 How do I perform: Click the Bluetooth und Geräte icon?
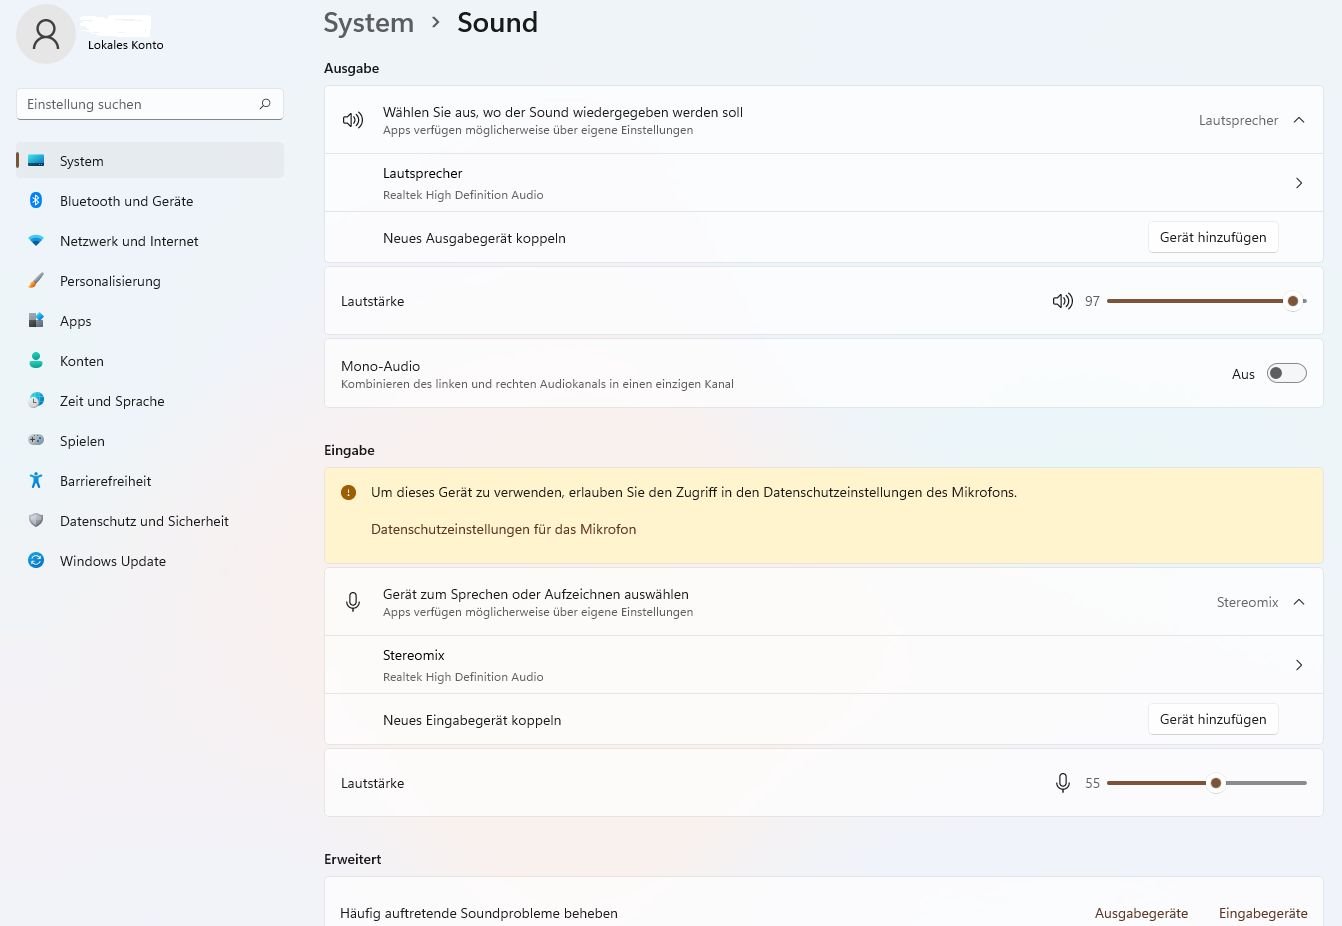click(x=36, y=201)
